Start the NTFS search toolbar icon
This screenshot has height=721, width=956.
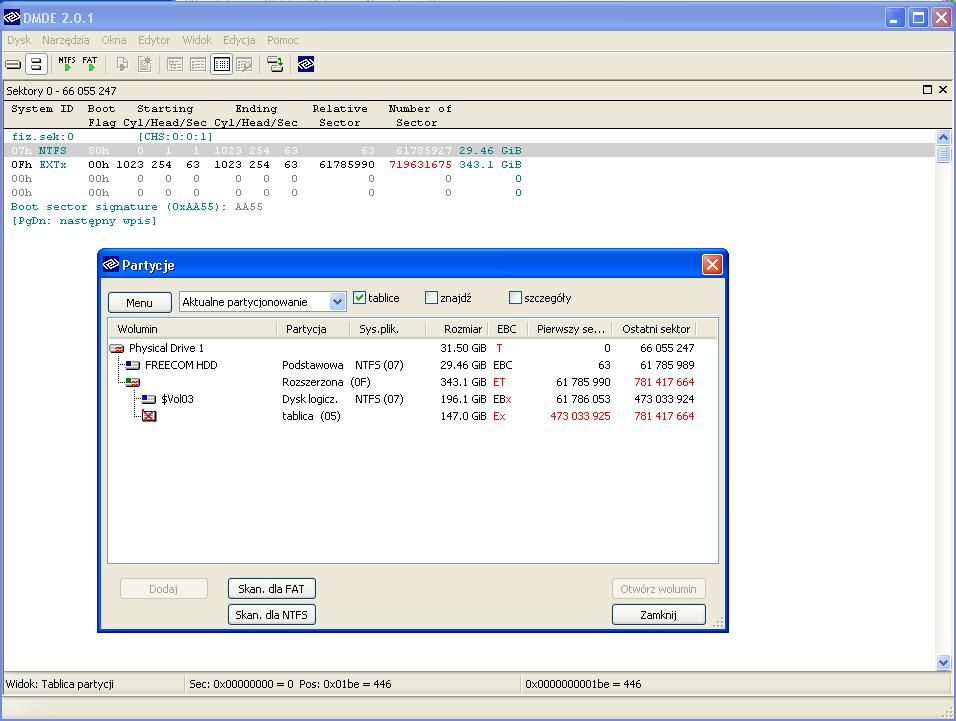pos(67,64)
